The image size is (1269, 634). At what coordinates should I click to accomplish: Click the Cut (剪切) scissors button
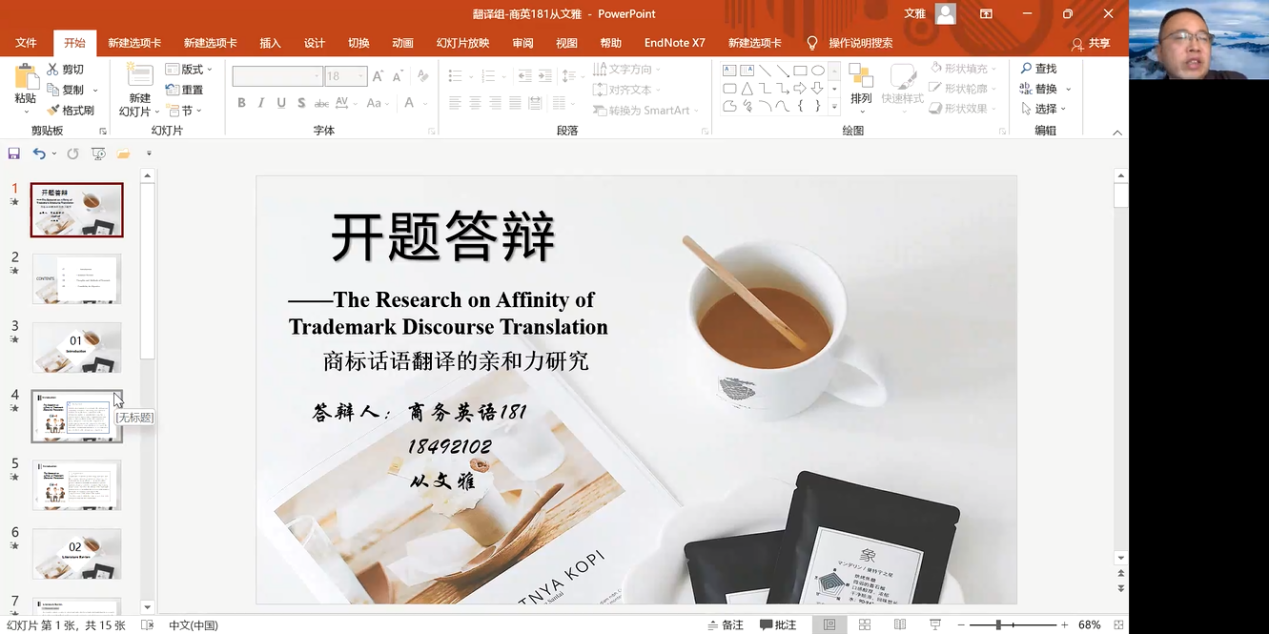coord(66,69)
